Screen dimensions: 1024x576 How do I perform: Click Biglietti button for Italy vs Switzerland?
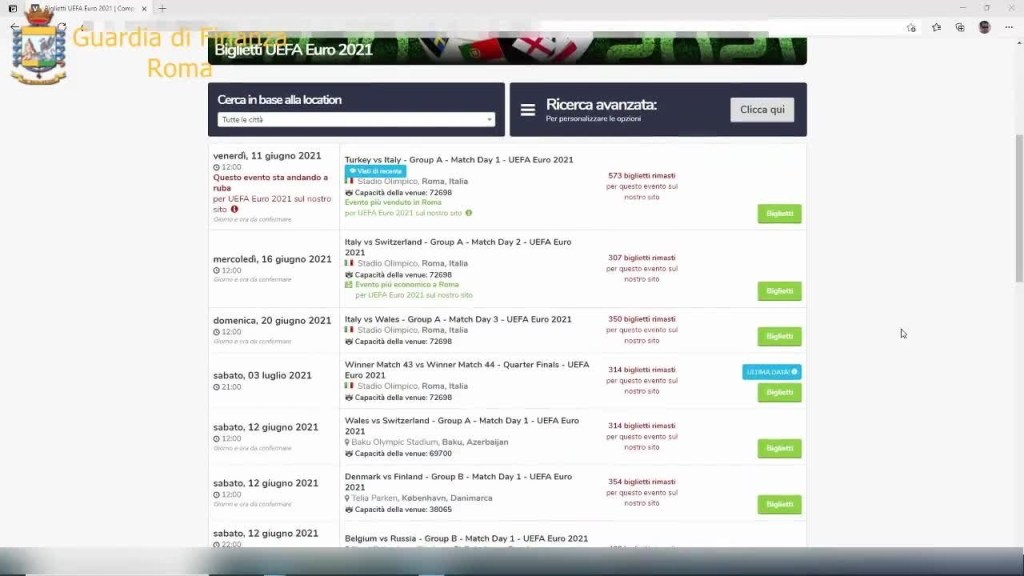779,291
